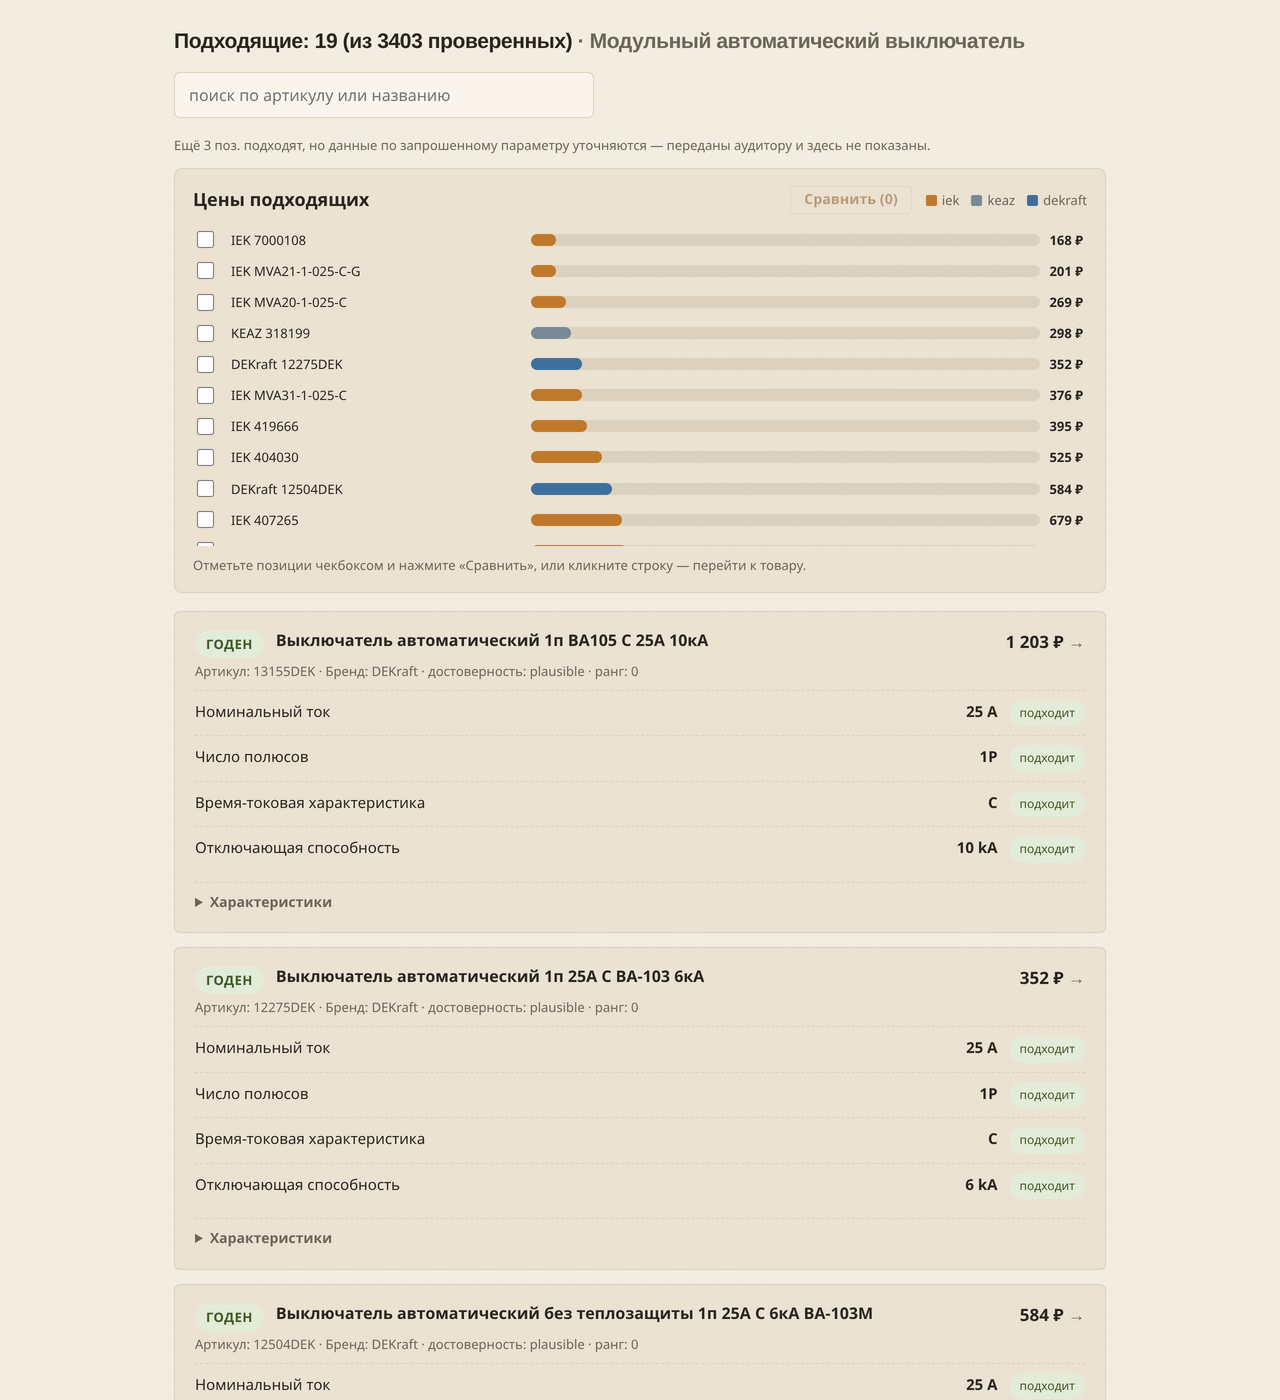Screen dimensions: 1280x1400
Task: Click the 376 ₽ price in the chart
Action: coord(1066,395)
